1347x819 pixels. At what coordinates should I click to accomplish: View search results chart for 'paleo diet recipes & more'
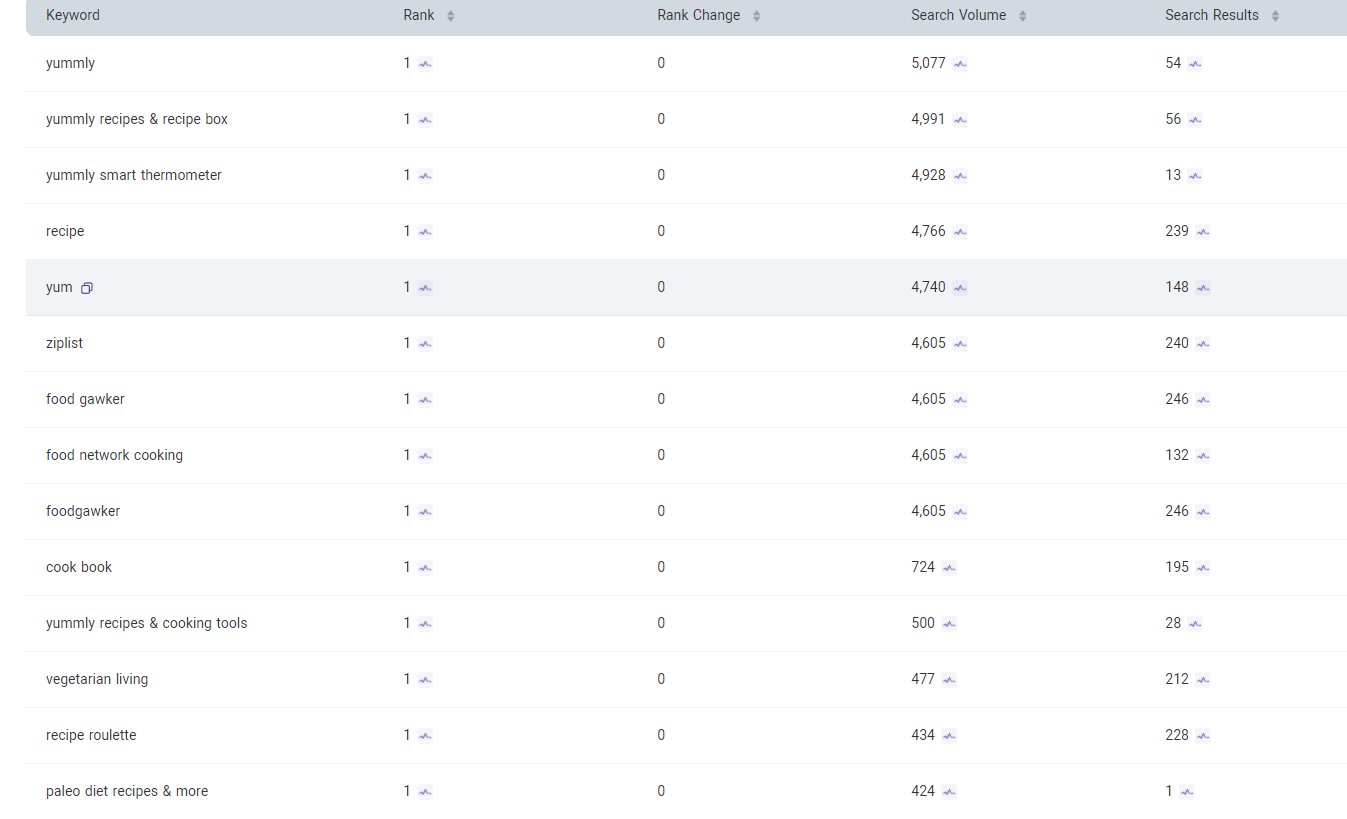coord(1187,792)
